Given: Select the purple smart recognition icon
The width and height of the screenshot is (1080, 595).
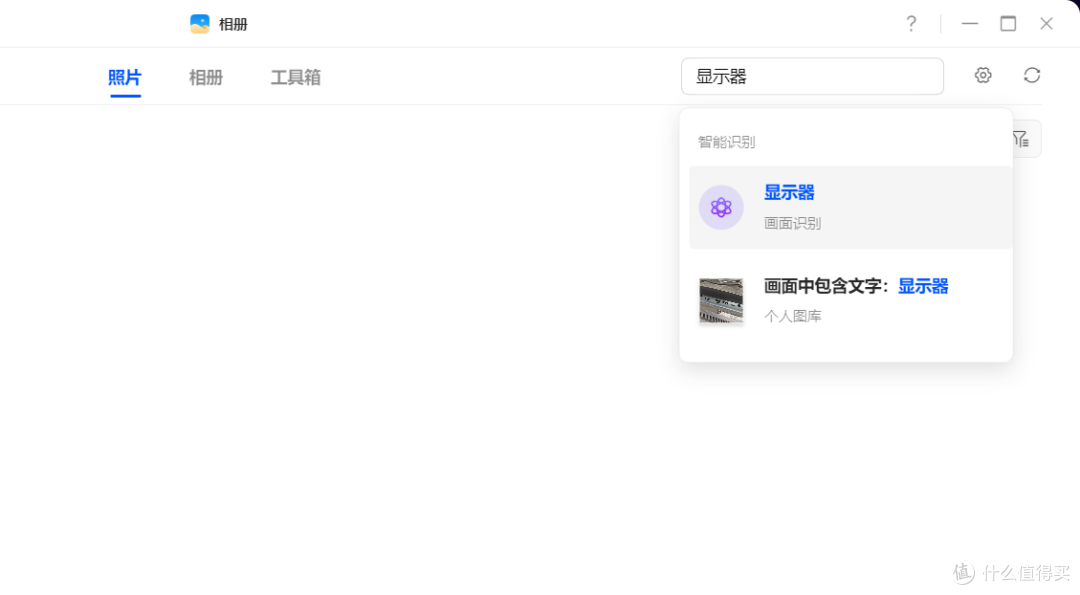Looking at the screenshot, I should [x=721, y=207].
